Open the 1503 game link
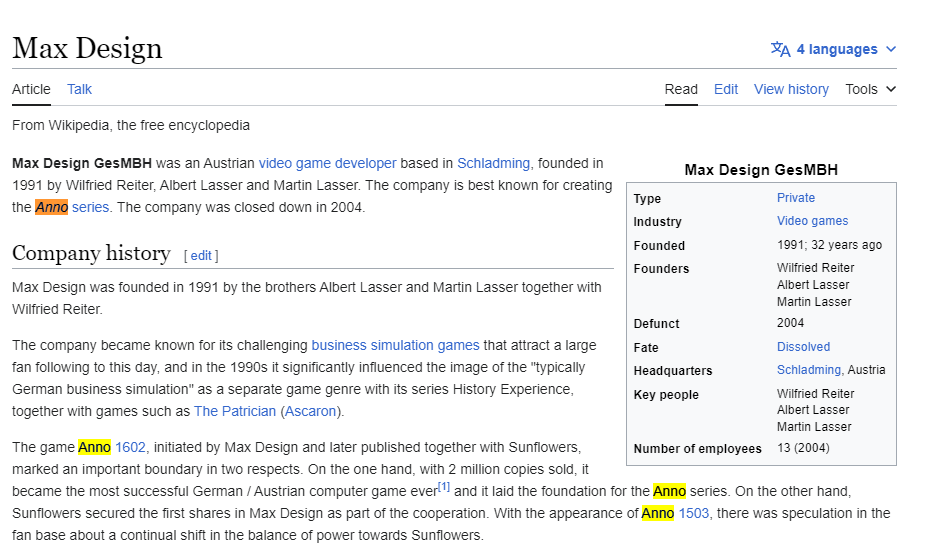Screen dimensions: 926x545 [x=693, y=513]
